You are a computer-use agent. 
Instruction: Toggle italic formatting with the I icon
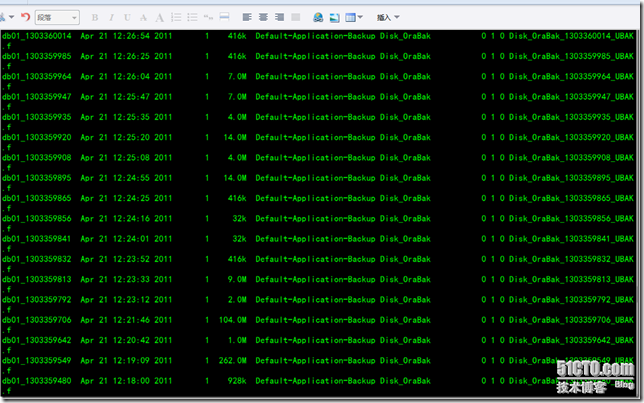[111, 17]
